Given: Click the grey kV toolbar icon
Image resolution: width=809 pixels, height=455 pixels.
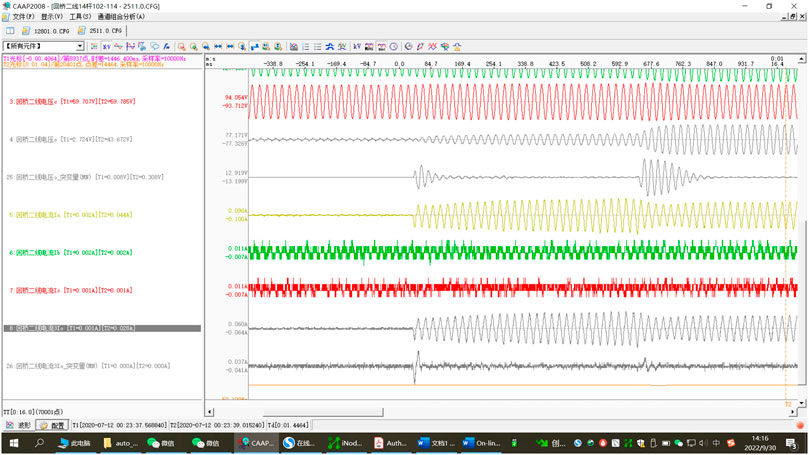Looking at the screenshot, I should tap(357, 46).
